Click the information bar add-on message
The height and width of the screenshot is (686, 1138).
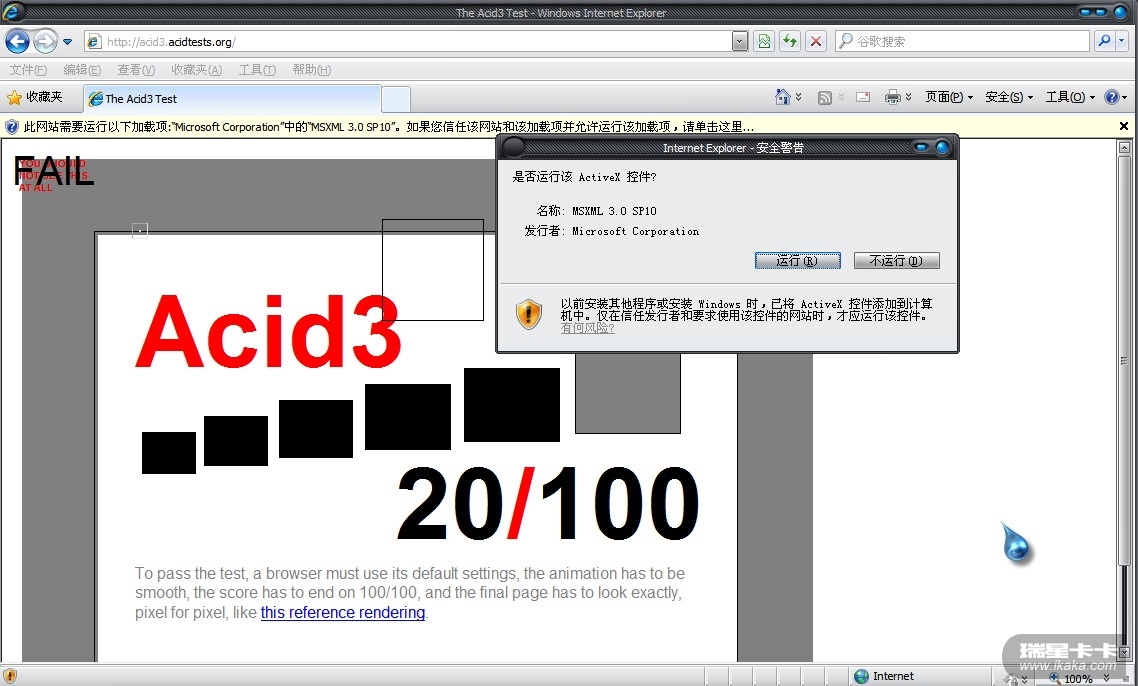(x=388, y=126)
